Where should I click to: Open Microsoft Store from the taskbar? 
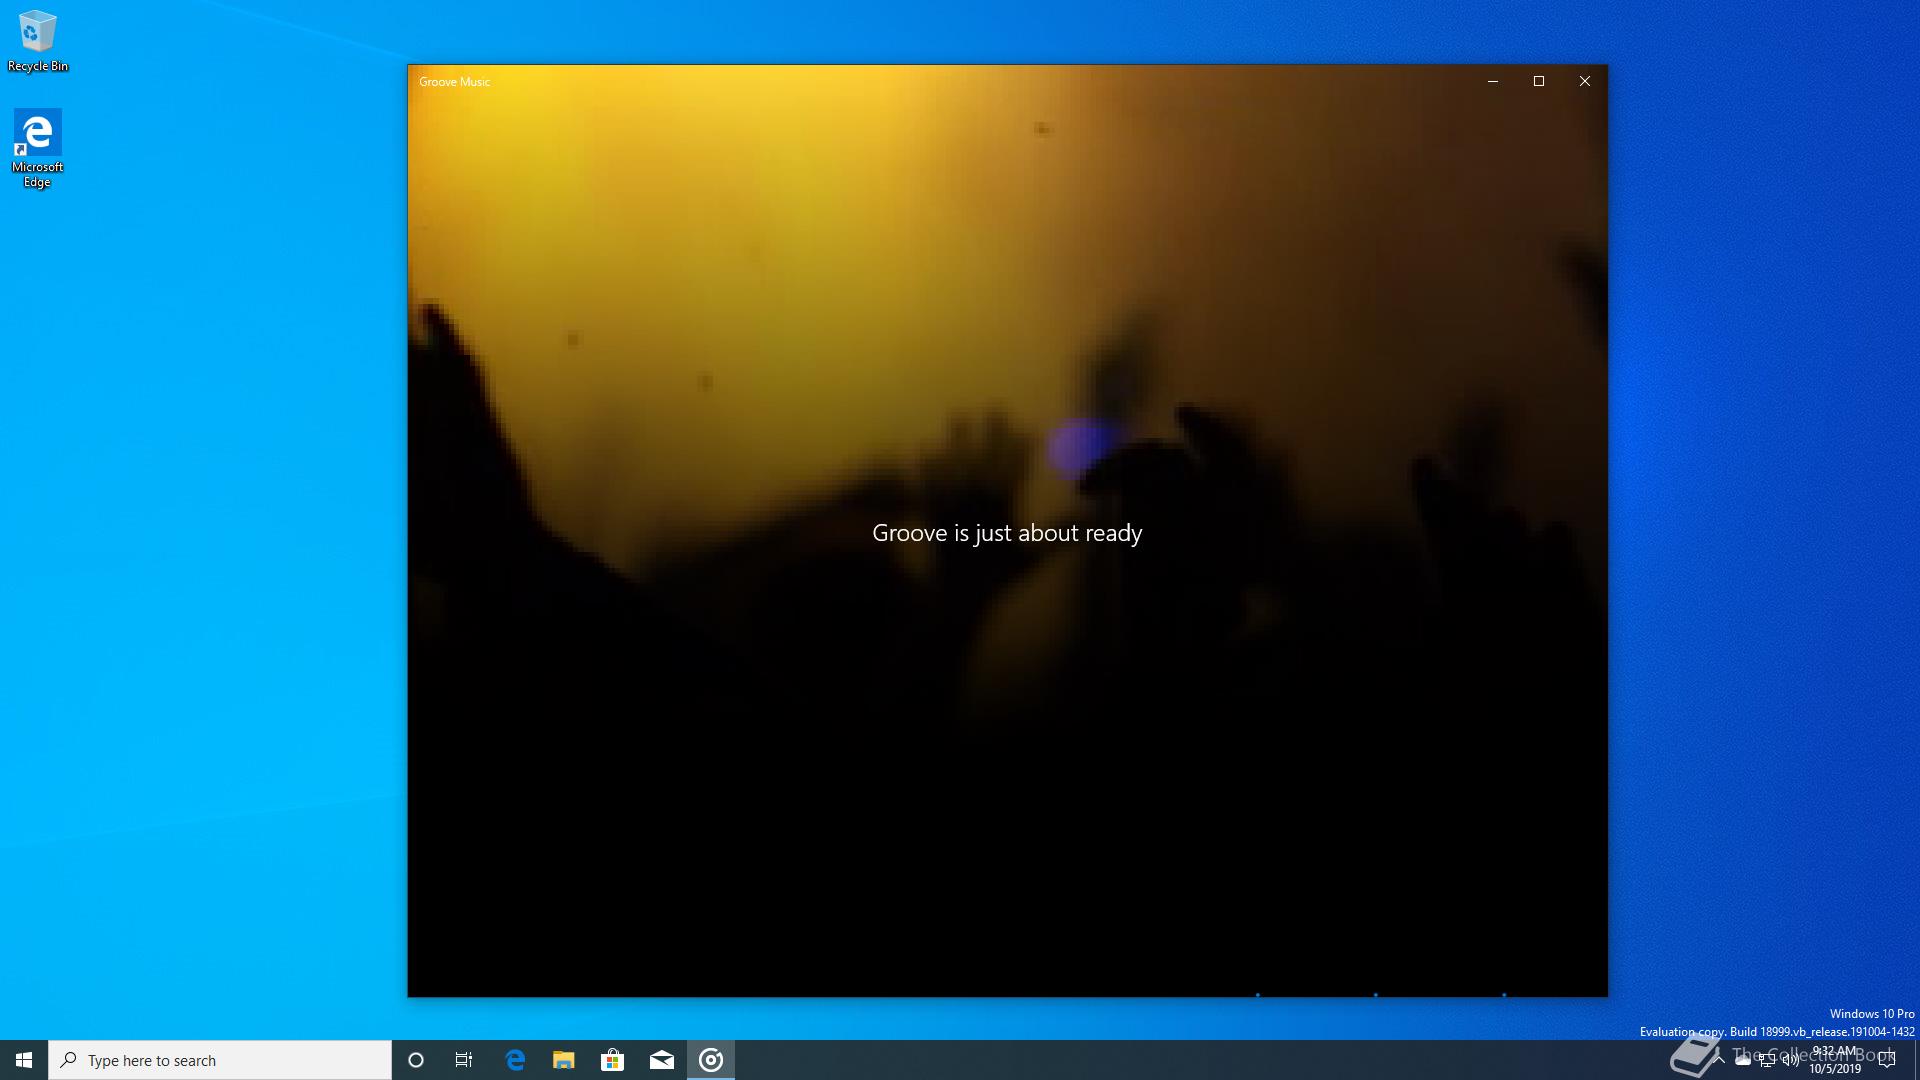(x=612, y=1060)
